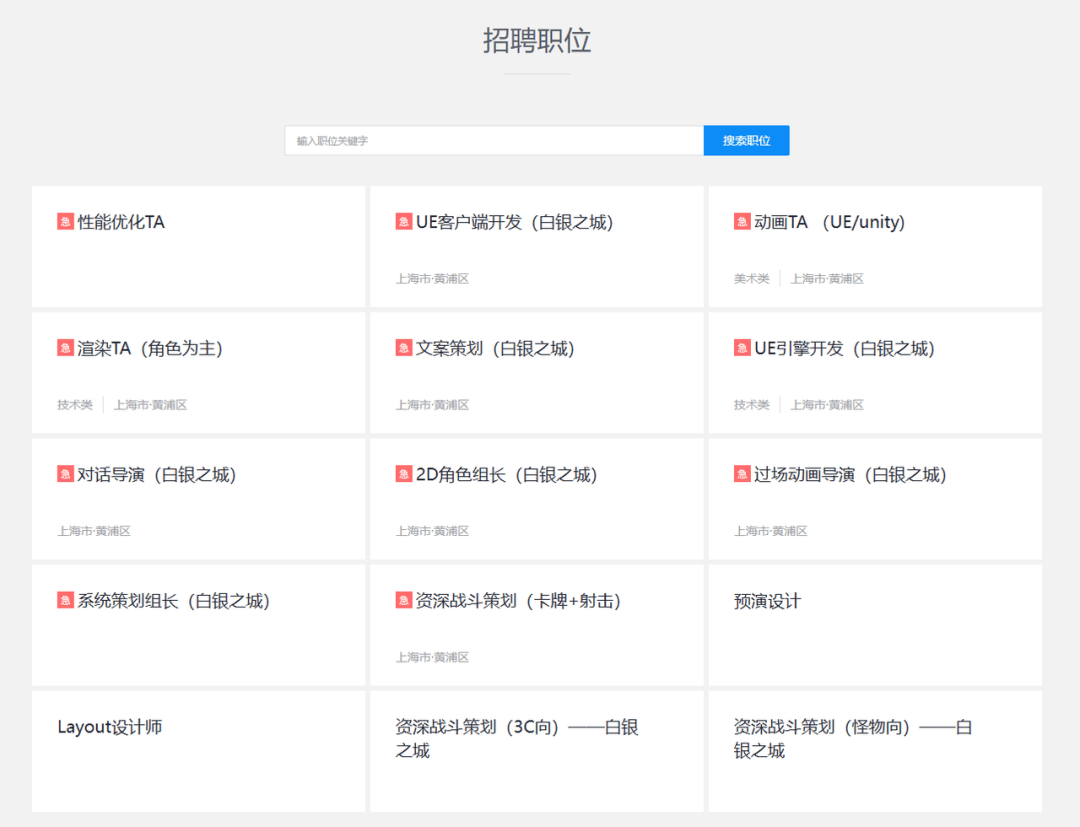This screenshot has height=827, width=1080.
Task: Click 上海市·黄浦区 location under UE引擎开发
Action: click(x=827, y=405)
